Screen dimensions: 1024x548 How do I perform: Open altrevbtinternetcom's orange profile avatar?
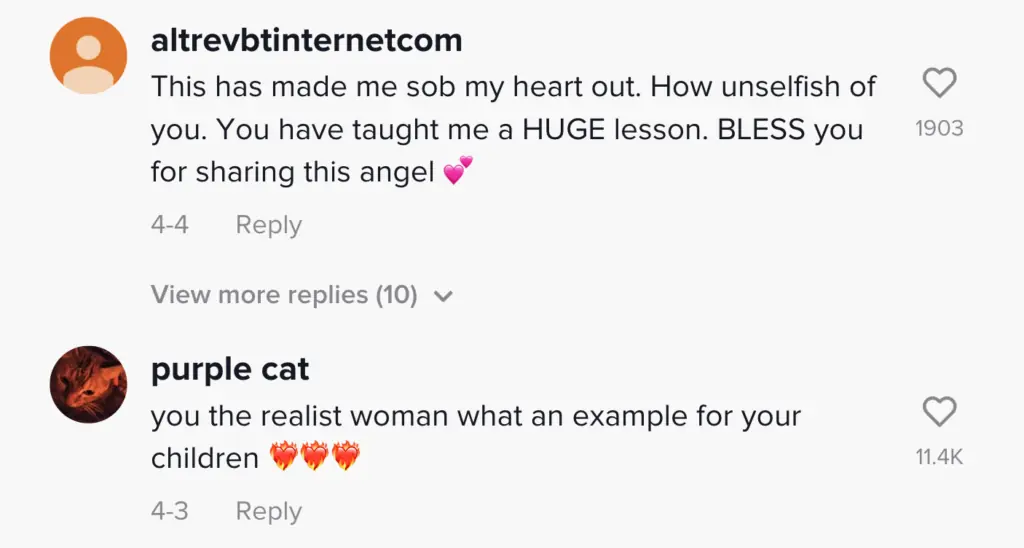89,56
